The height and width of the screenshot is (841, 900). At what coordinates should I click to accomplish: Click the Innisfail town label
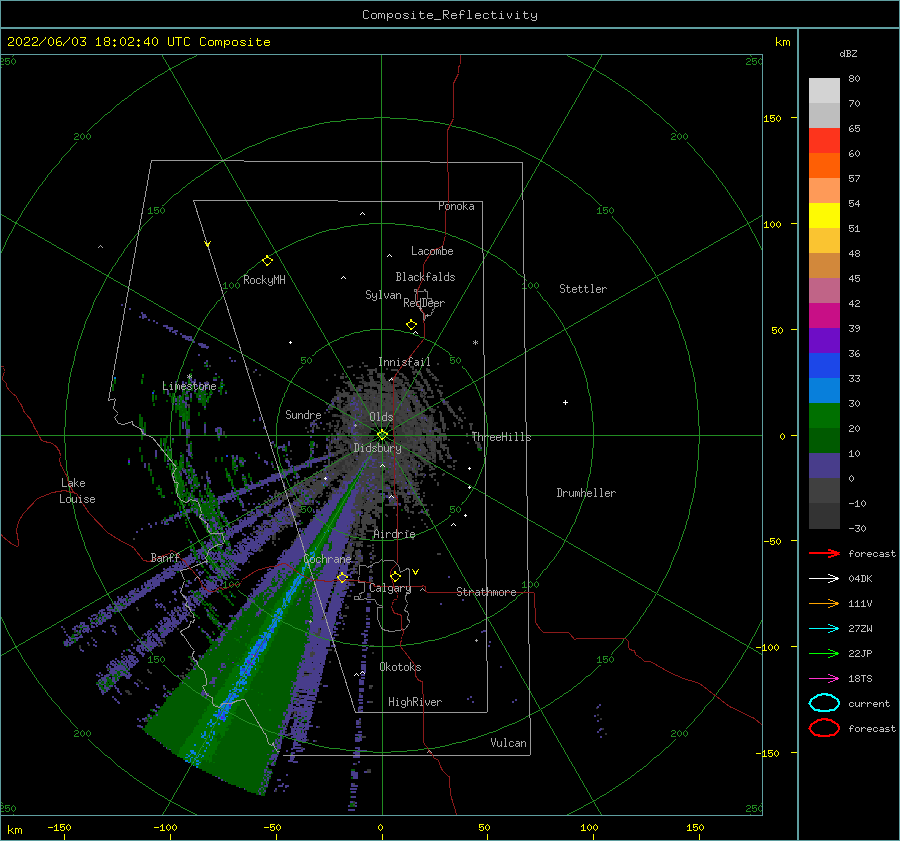(x=404, y=362)
